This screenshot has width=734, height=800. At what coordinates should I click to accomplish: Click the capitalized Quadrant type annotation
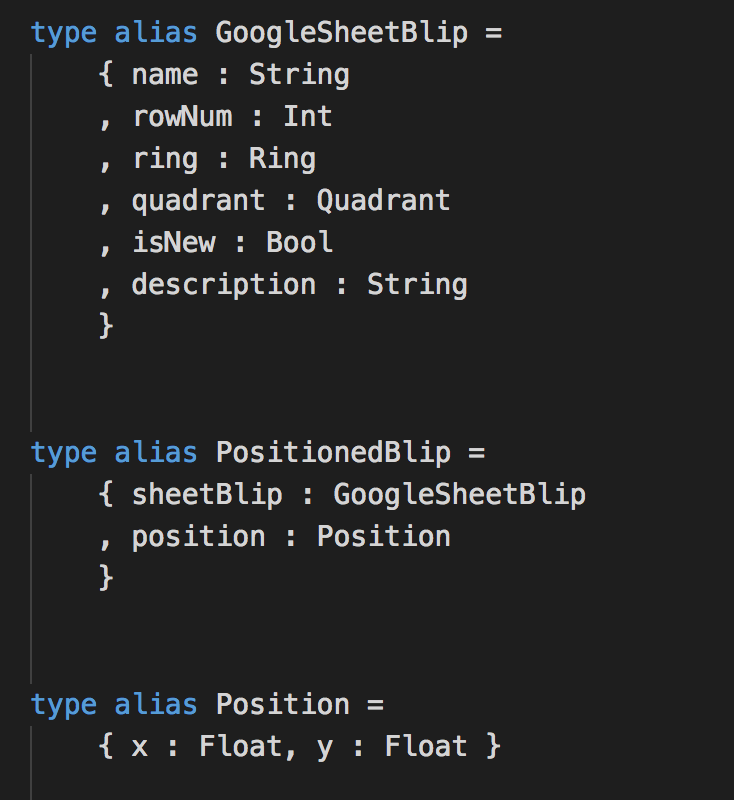pos(383,201)
